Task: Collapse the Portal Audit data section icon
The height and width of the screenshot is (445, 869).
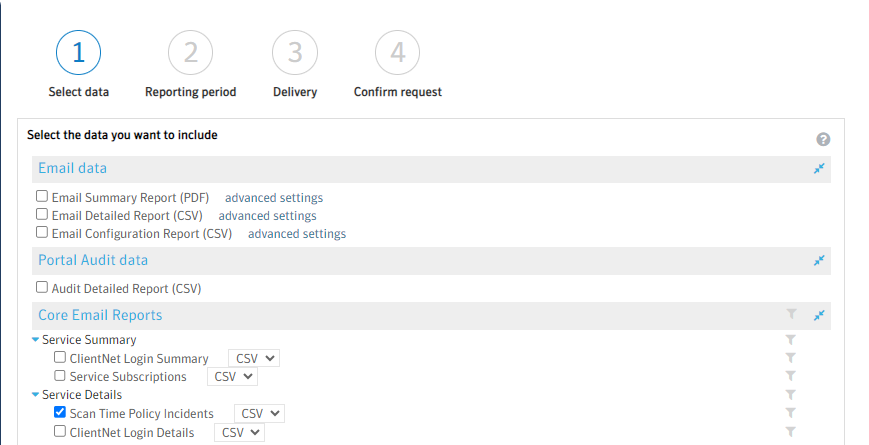Action: (x=819, y=260)
